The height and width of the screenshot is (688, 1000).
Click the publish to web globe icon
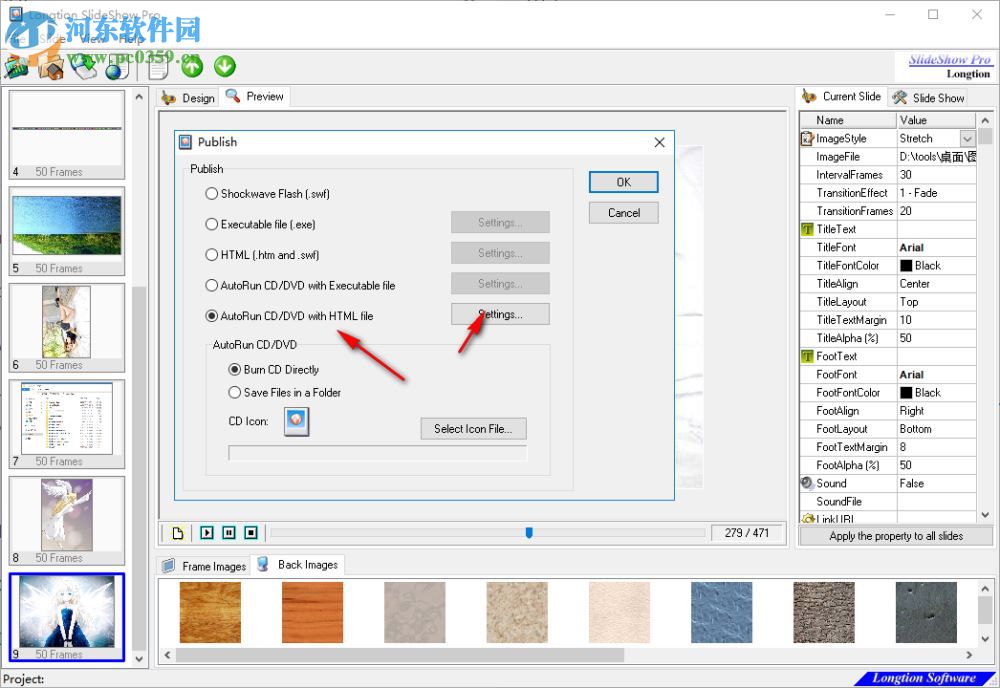[114, 68]
